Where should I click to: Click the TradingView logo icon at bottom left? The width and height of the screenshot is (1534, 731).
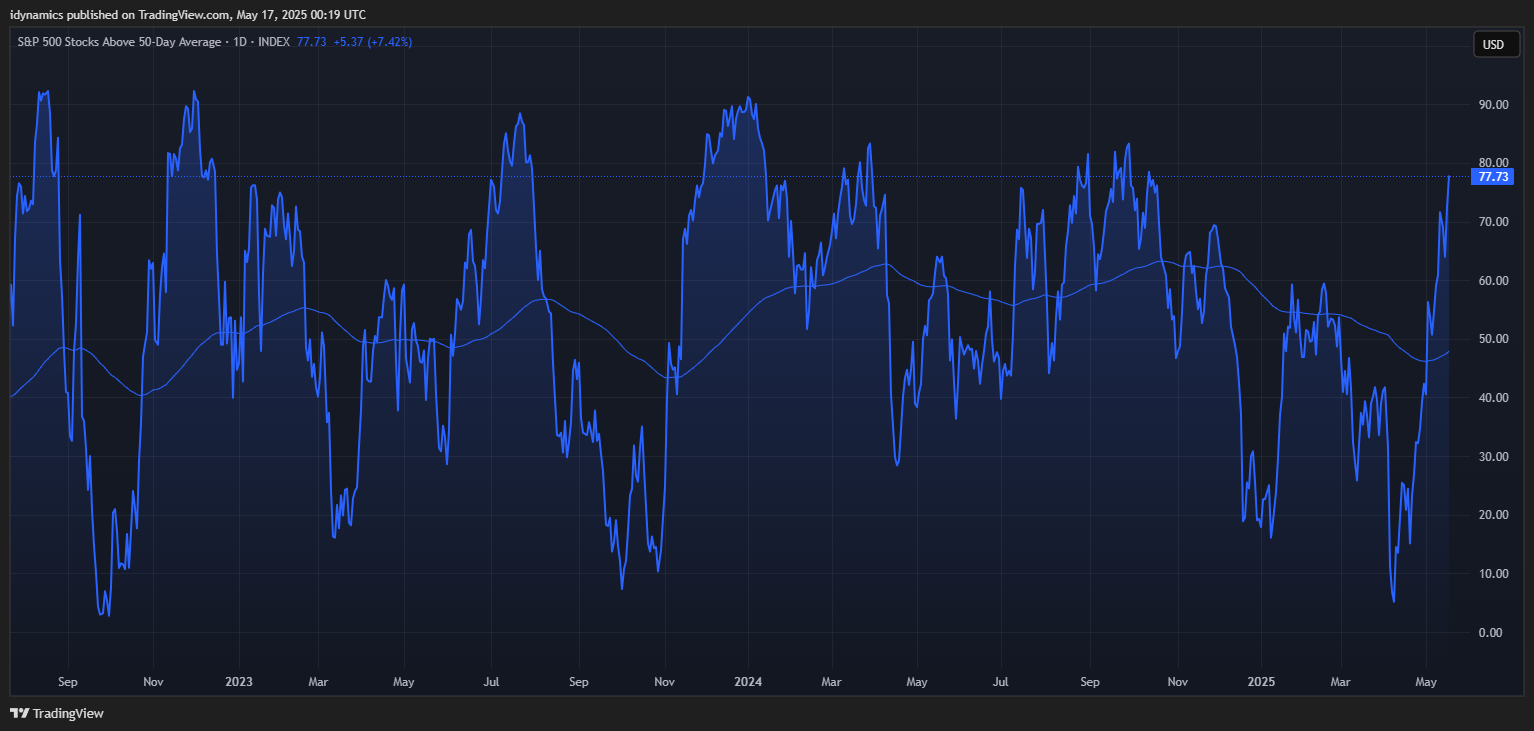(x=19, y=713)
